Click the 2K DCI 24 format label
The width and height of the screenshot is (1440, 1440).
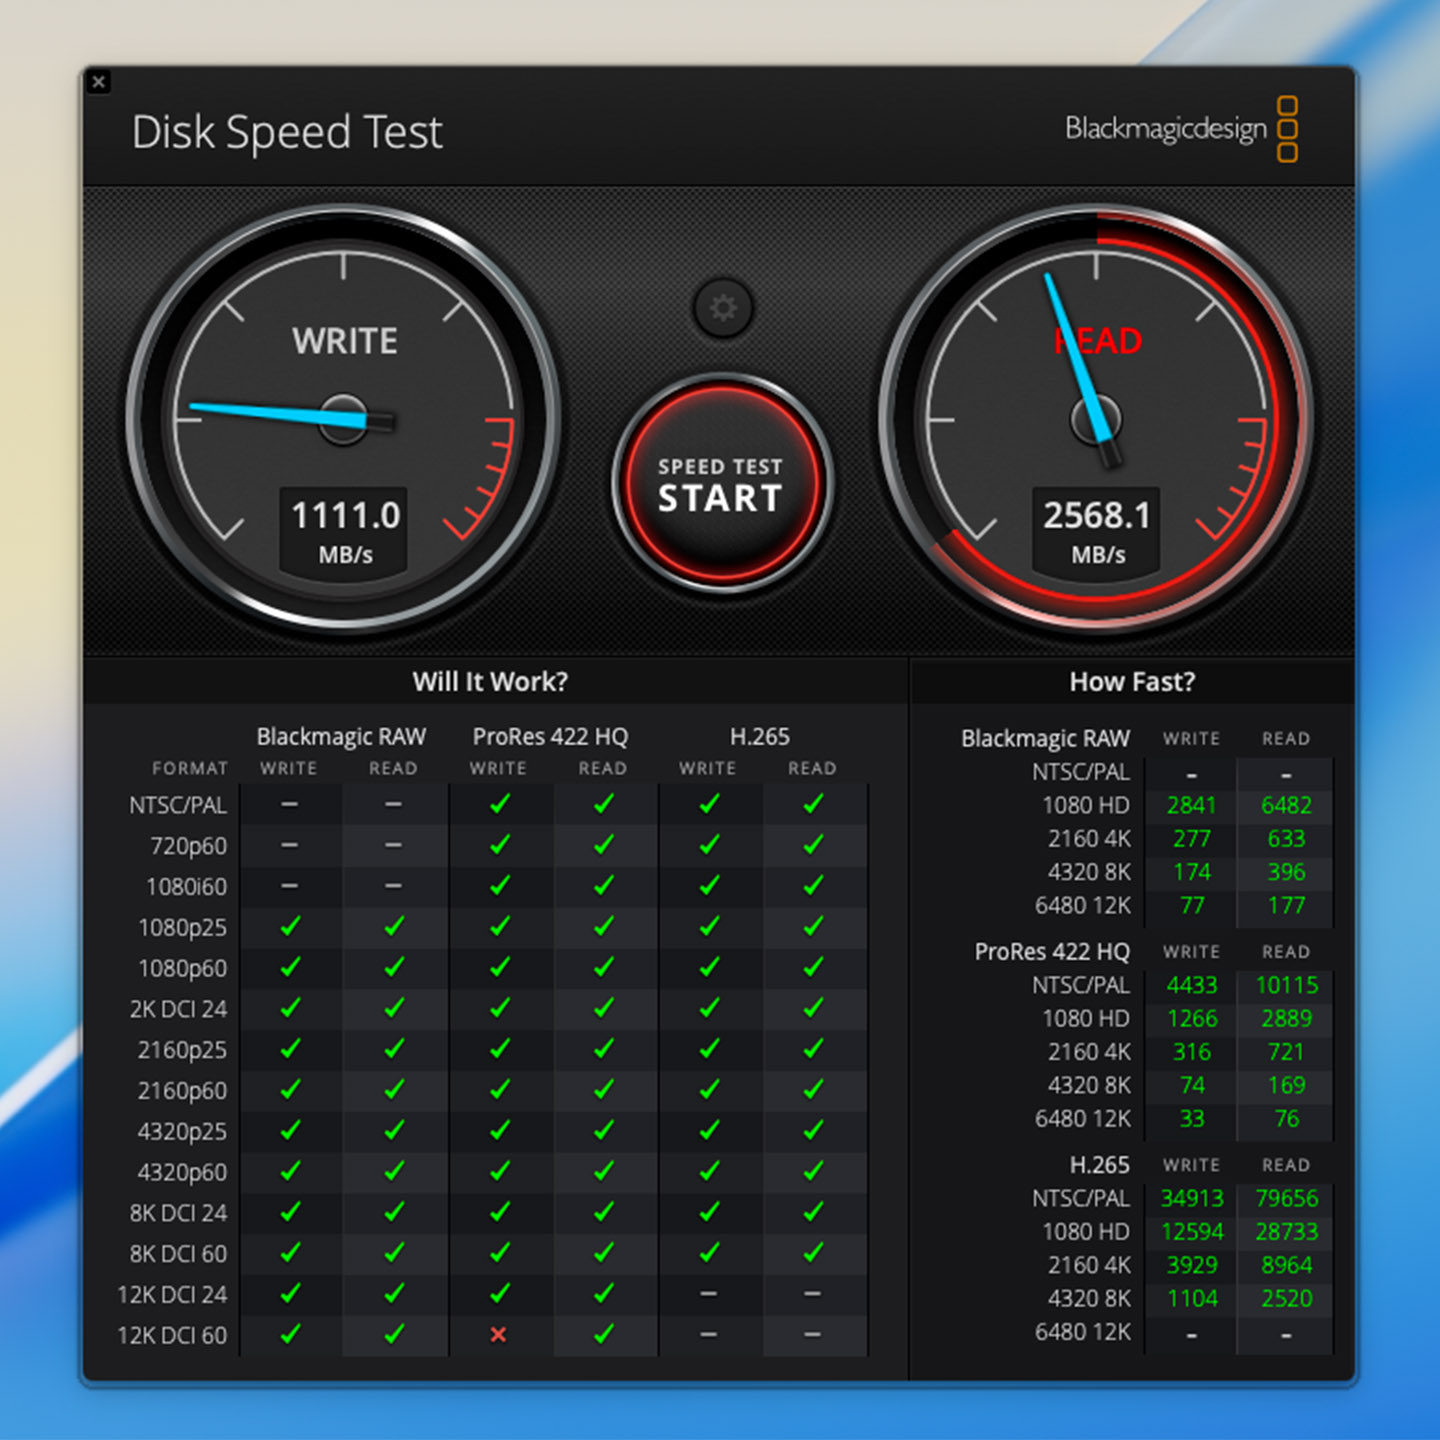click(x=178, y=1010)
